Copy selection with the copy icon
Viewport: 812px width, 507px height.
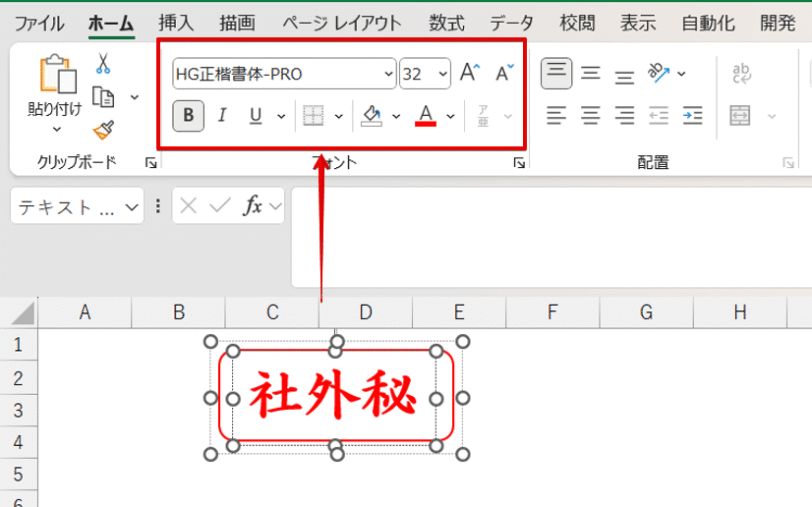pos(103,97)
